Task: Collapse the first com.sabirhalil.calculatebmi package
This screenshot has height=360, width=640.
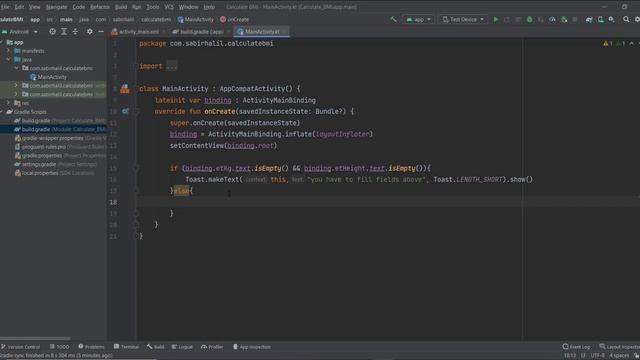Action: (16, 68)
